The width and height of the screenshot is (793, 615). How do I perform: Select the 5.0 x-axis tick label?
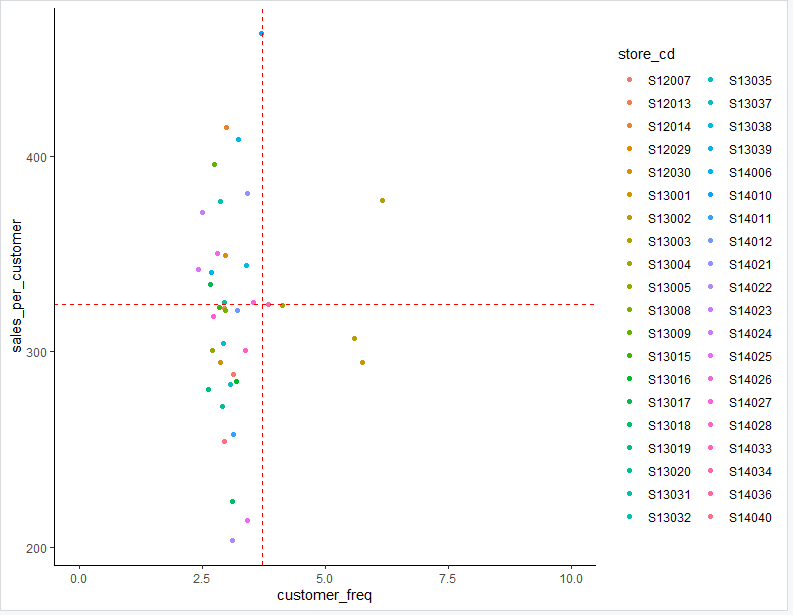click(325, 579)
